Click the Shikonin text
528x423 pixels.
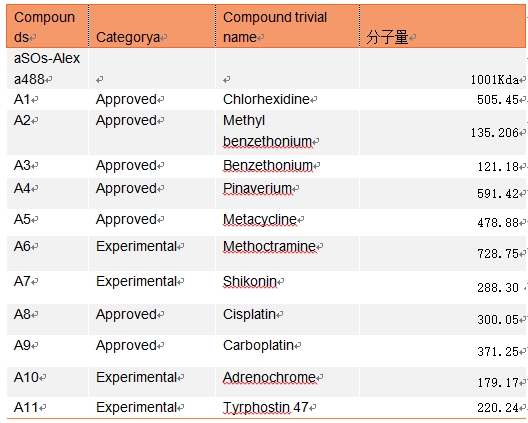(250, 281)
